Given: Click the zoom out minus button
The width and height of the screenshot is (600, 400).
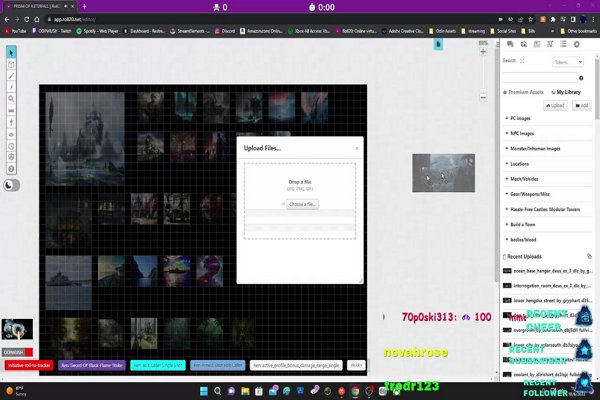Looking at the screenshot, I should [x=483, y=97].
